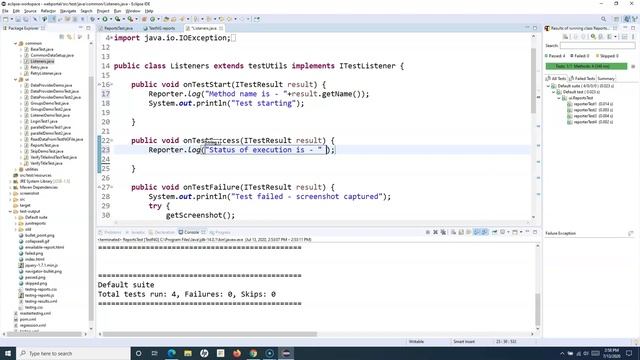This screenshot has width=640, height=360.
Task: Switch to the Console tab
Action: [x=191, y=232]
